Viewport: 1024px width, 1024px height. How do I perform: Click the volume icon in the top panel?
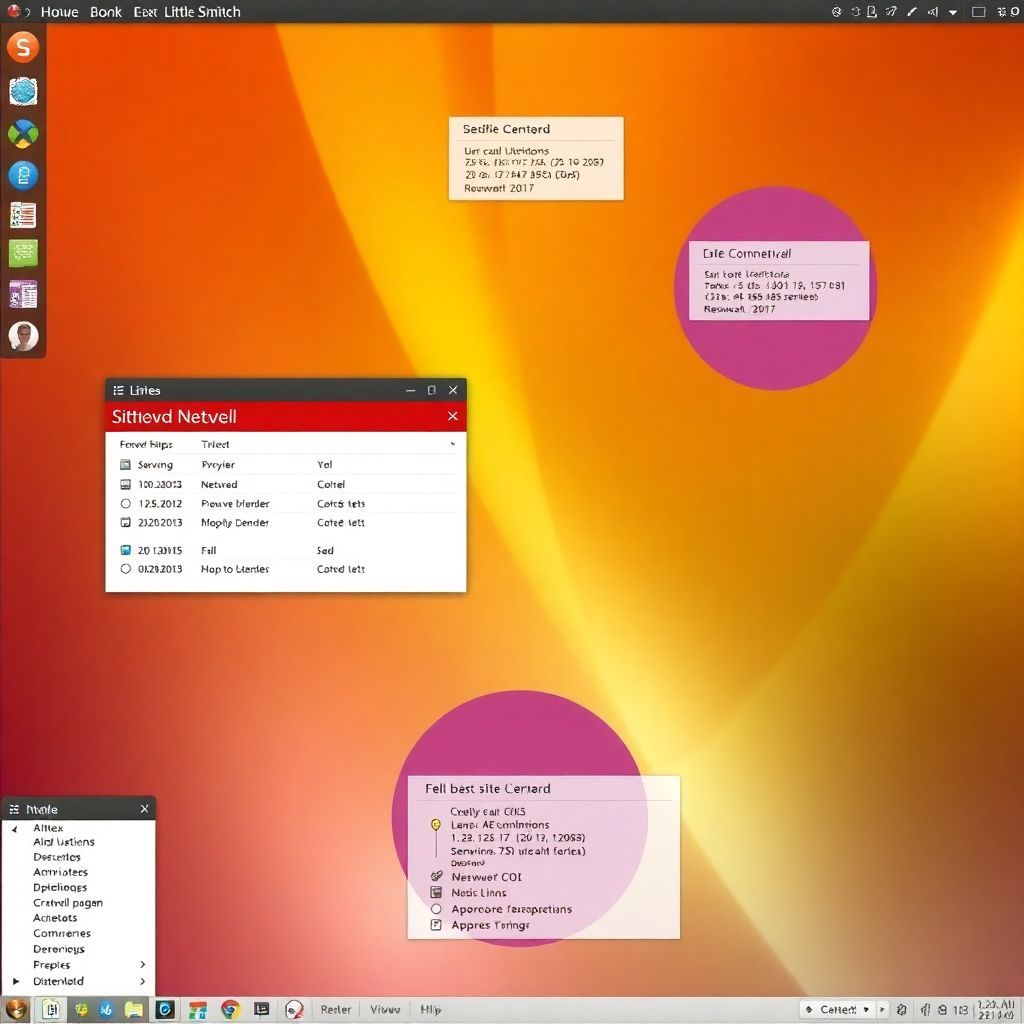(x=932, y=12)
